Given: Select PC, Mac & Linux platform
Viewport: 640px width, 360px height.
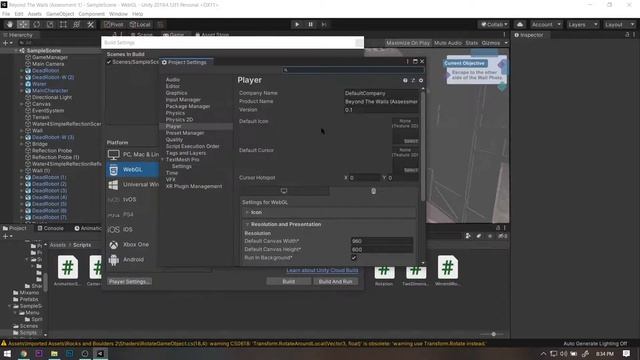Looking at the screenshot, I should pos(133,154).
